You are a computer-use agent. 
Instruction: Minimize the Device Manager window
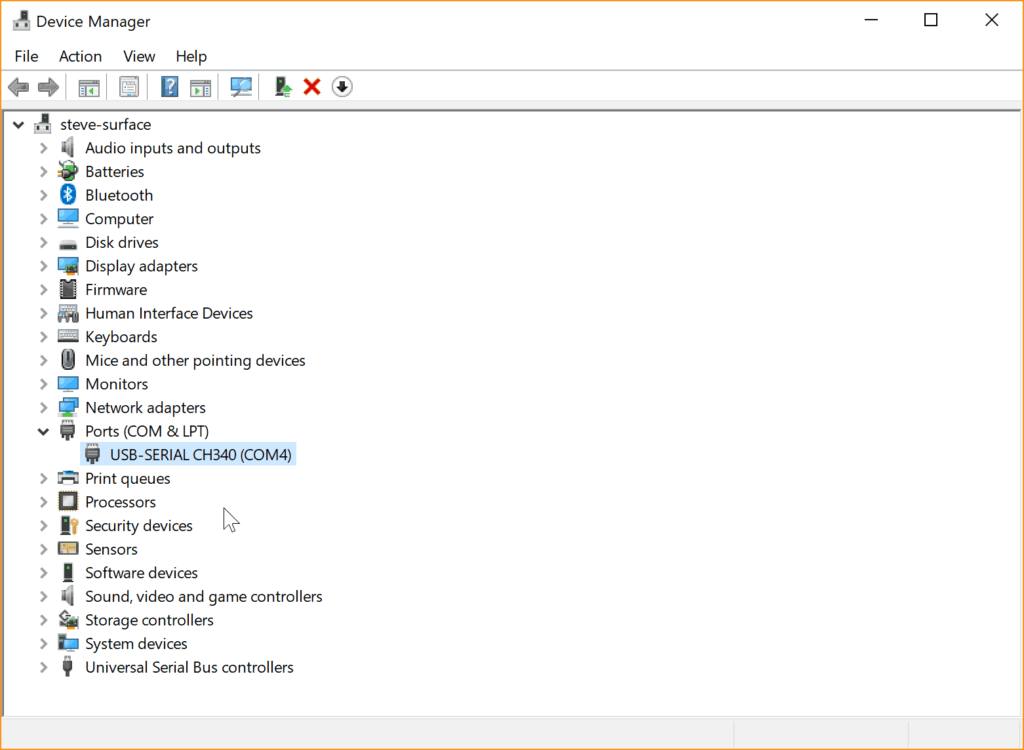coord(871,20)
